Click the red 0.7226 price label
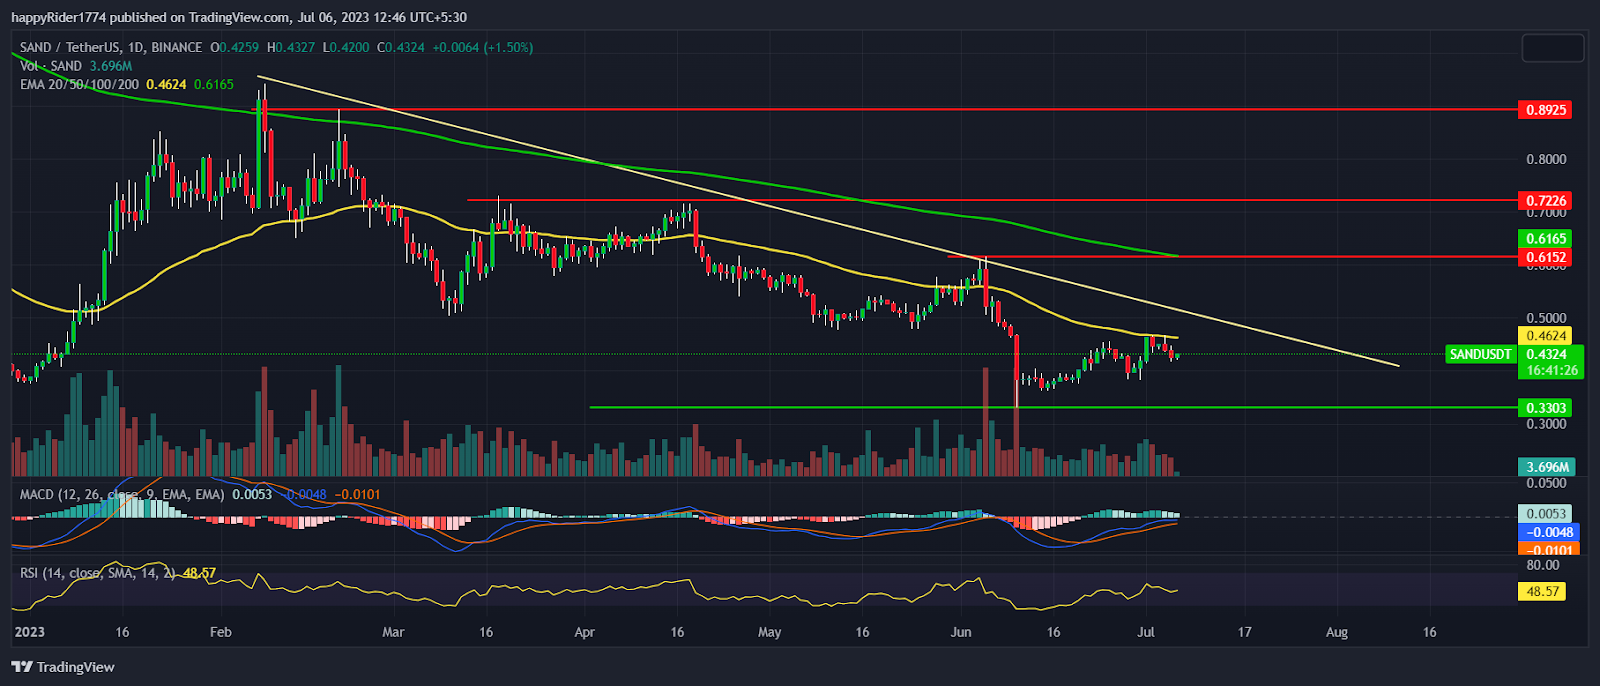 click(x=1545, y=201)
